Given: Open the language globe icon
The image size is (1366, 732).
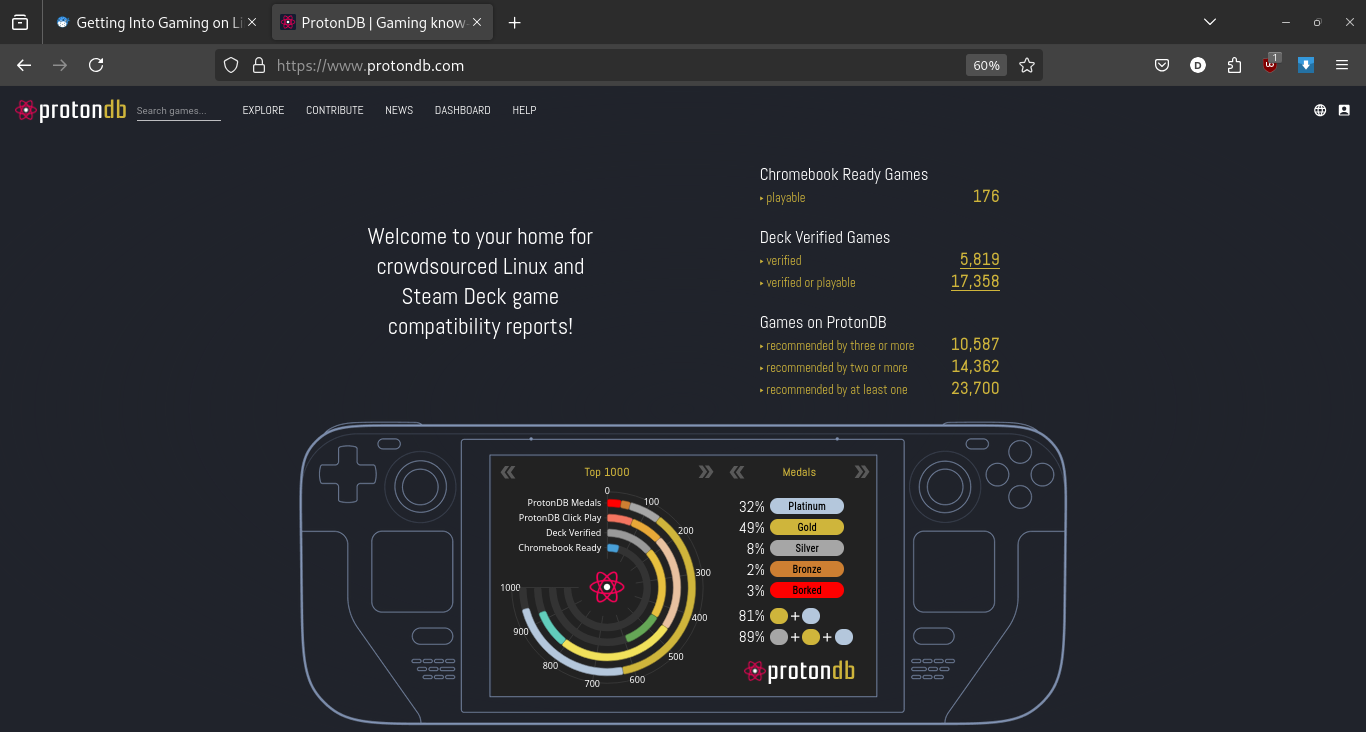Looking at the screenshot, I should coord(1320,110).
